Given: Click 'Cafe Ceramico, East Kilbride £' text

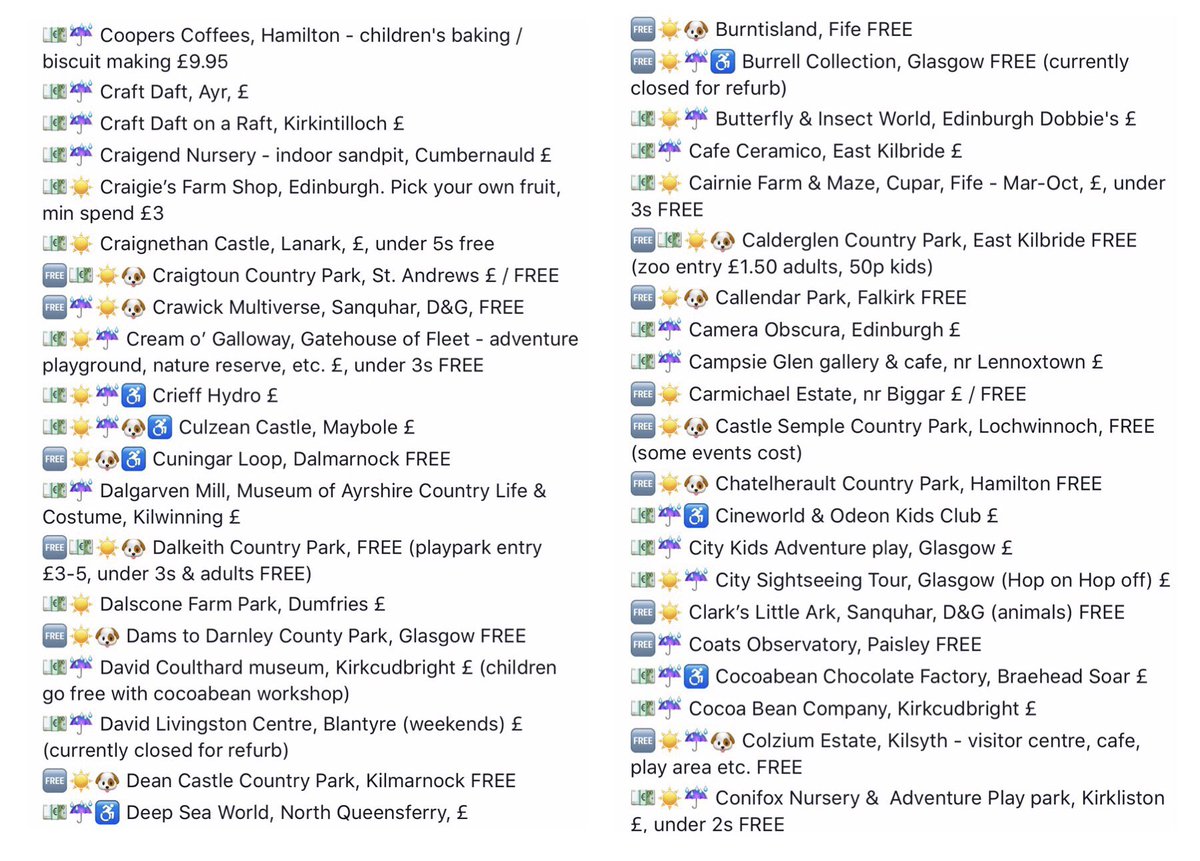Looking at the screenshot, I should tap(825, 151).
